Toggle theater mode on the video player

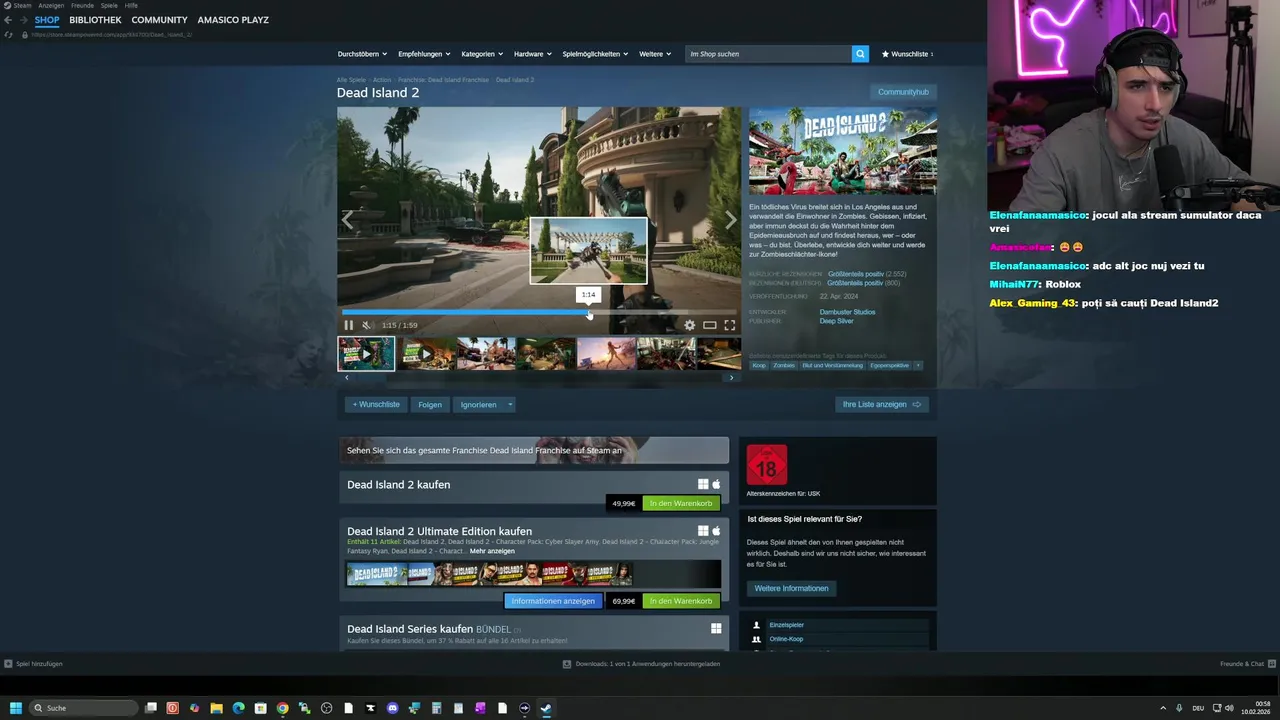click(x=709, y=325)
